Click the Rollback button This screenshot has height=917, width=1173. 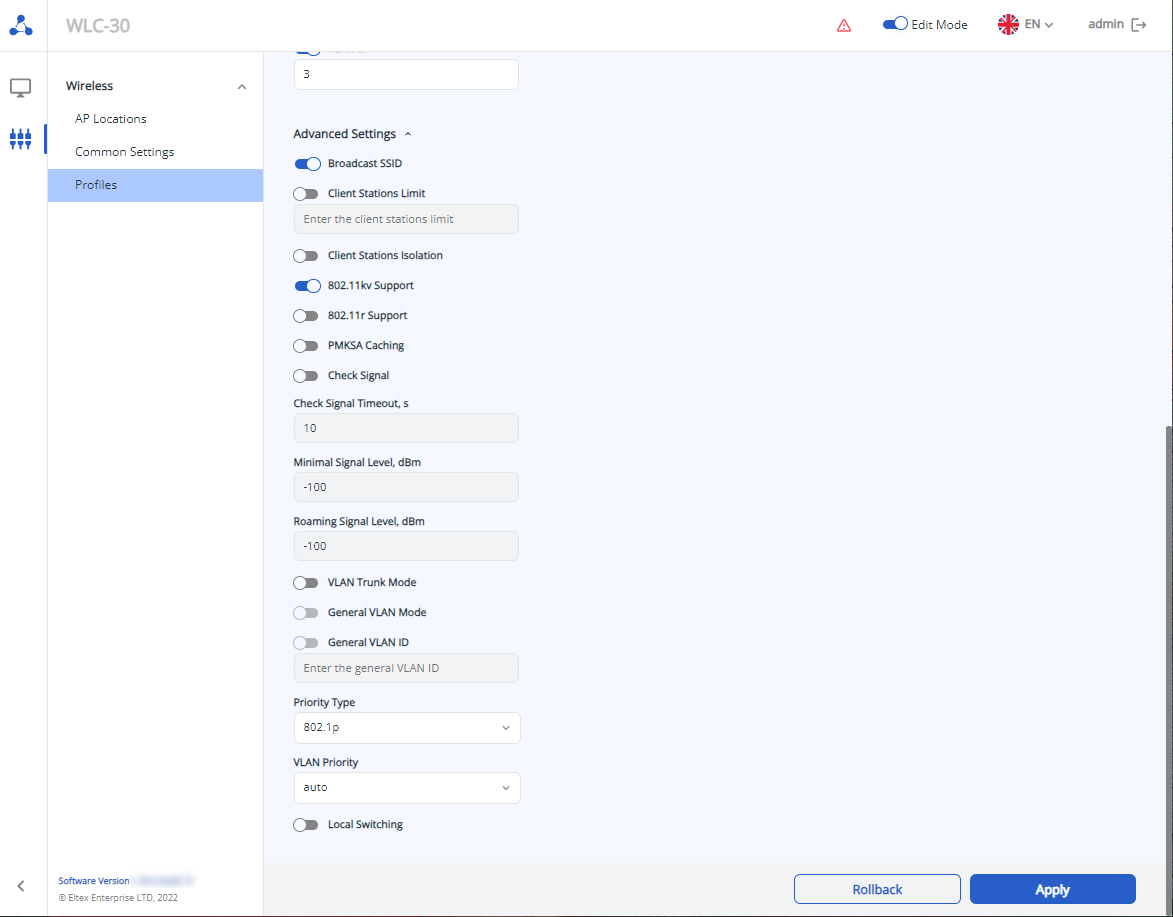[877, 889]
